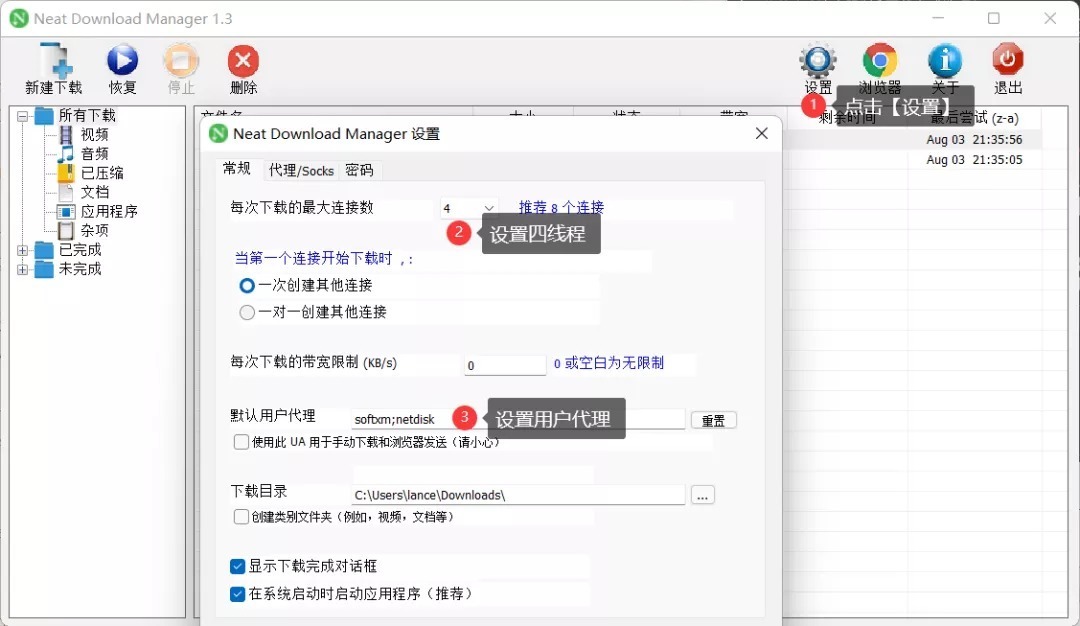
Task: Click the 退出 (Exit) power icon
Action: (1007, 60)
